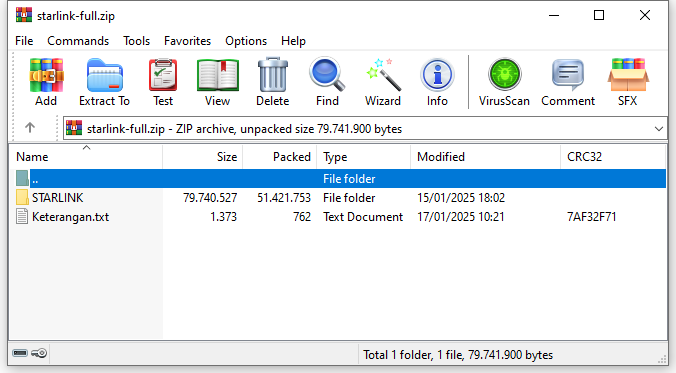Click the archive path address field
The width and height of the screenshot is (676, 373).
coord(365,129)
